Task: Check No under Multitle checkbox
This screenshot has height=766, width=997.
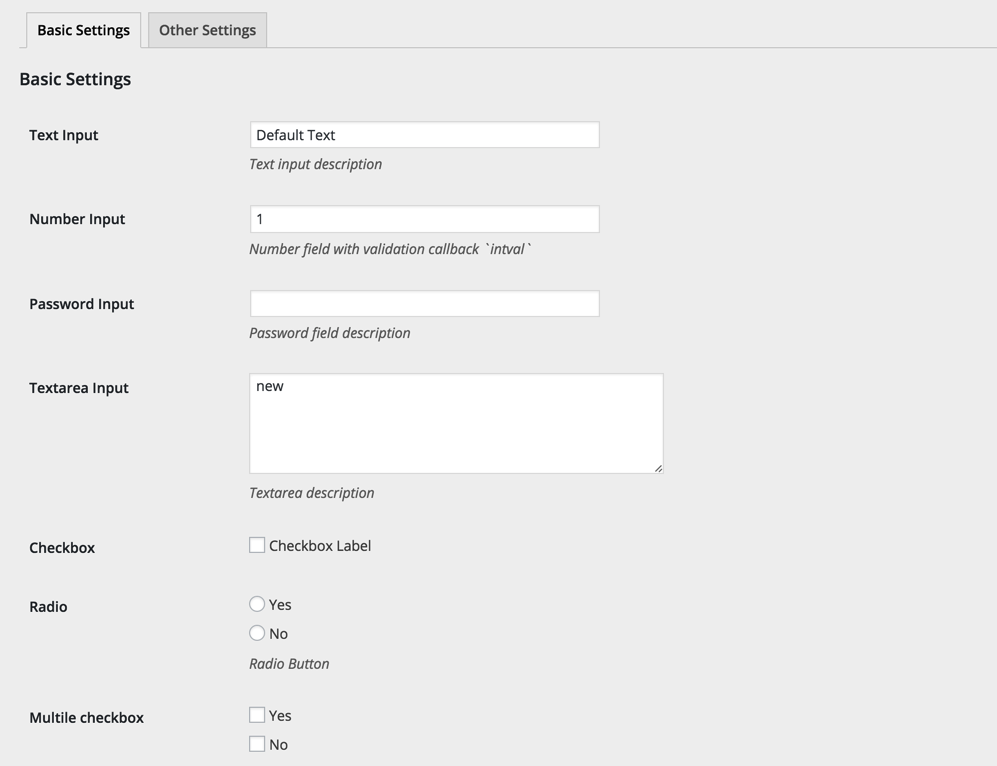Action: coord(257,744)
